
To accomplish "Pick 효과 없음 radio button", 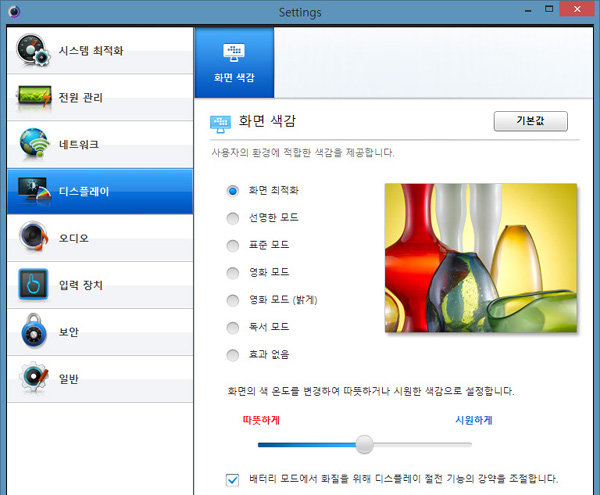I will [x=233, y=355].
